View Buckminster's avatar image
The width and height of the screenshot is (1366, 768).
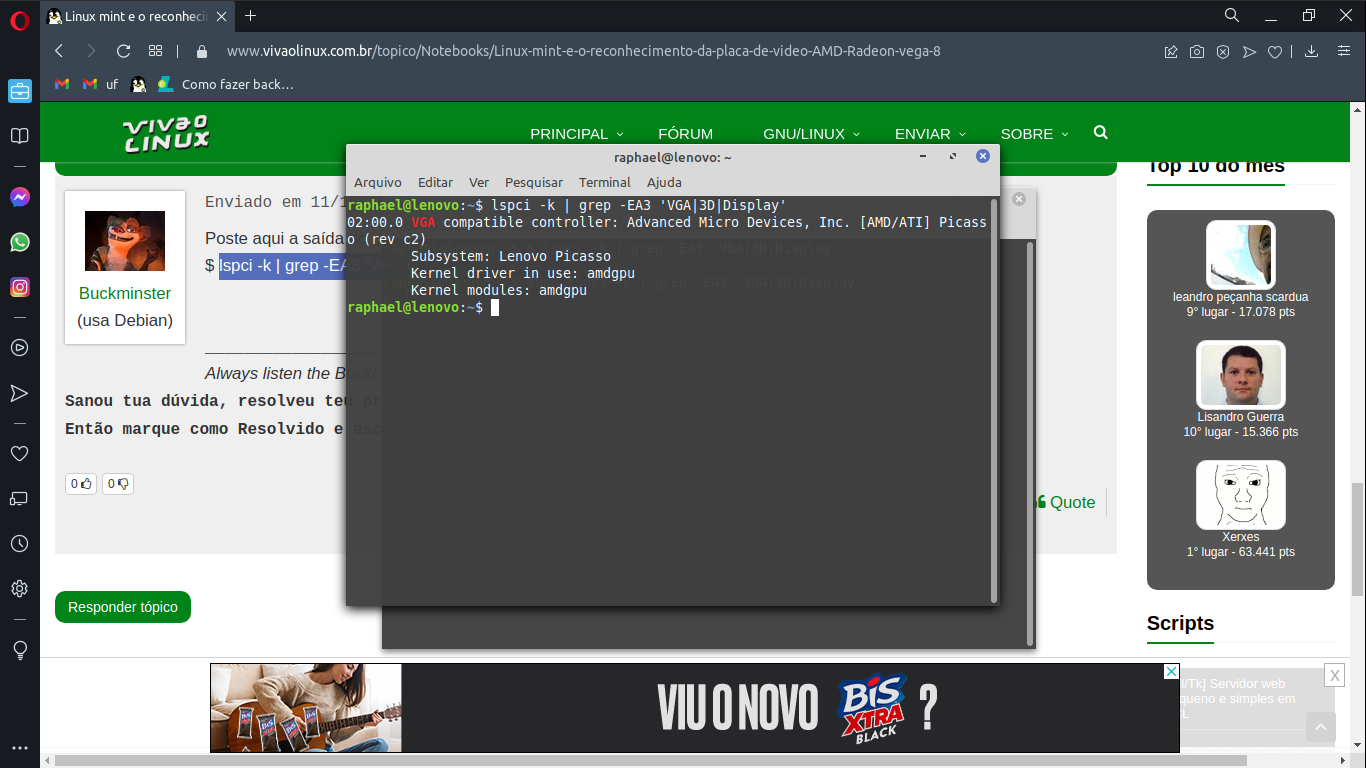point(125,240)
